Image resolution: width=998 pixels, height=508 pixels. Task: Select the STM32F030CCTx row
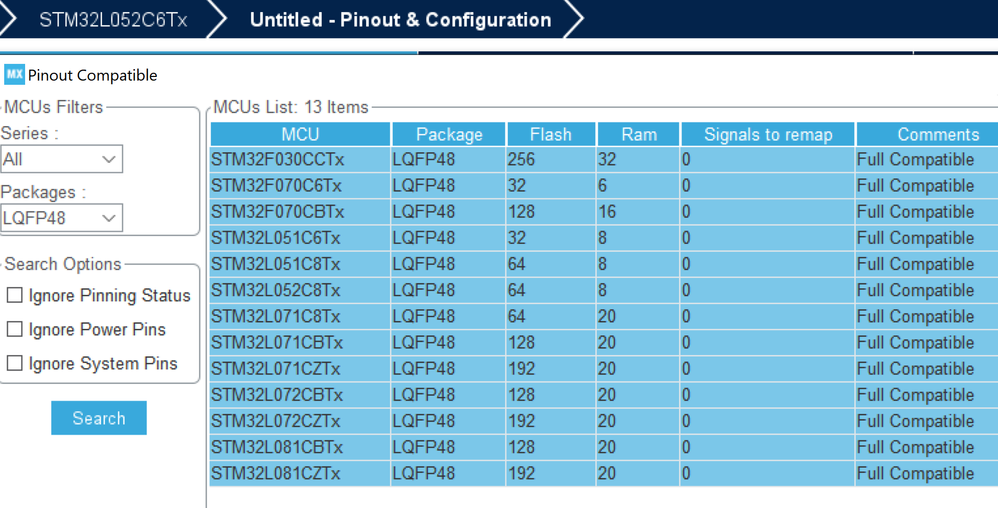(604, 160)
